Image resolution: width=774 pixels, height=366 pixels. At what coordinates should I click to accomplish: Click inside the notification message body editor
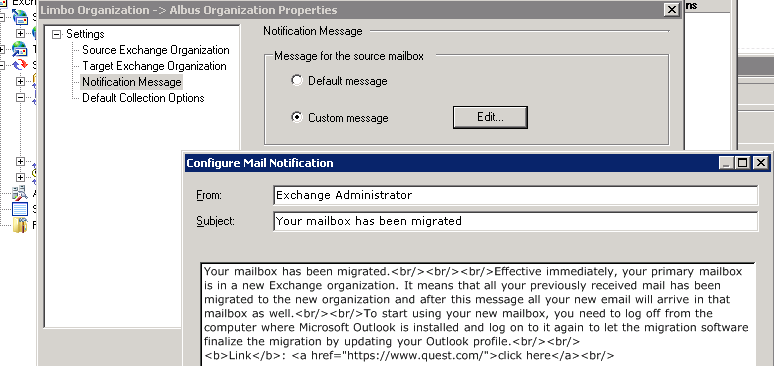478,314
